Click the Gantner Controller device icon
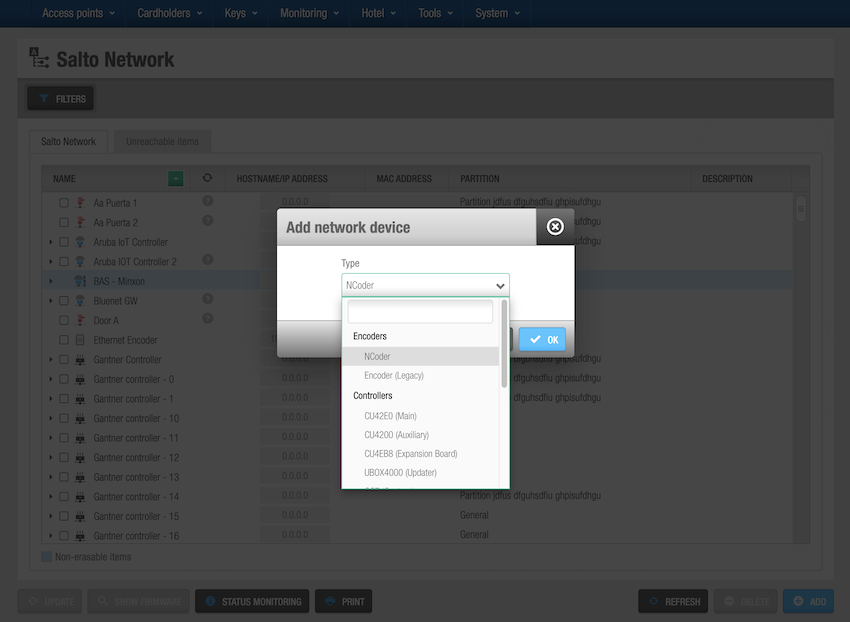The width and height of the screenshot is (850, 622). click(80, 360)
